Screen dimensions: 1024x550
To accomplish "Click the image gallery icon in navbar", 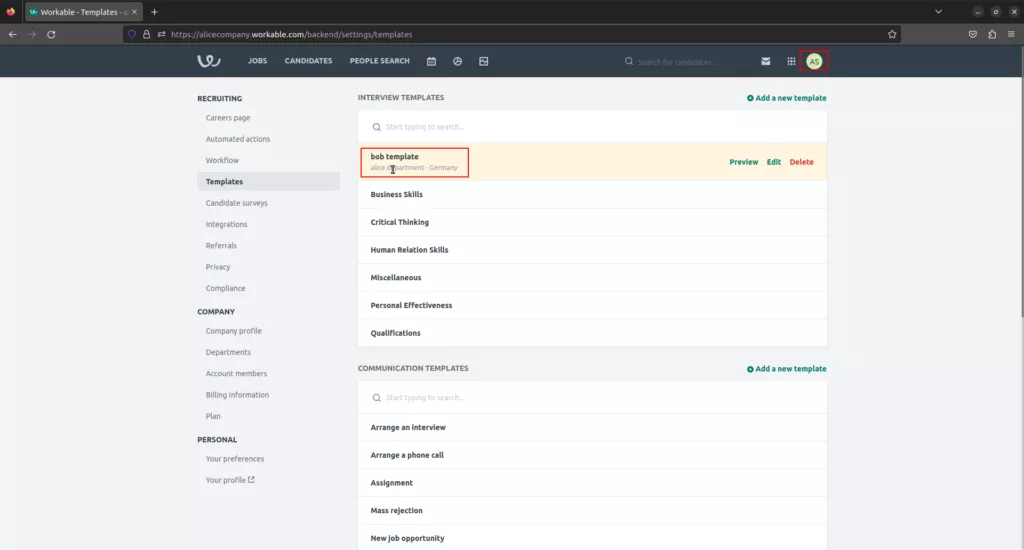I will 484,61.
